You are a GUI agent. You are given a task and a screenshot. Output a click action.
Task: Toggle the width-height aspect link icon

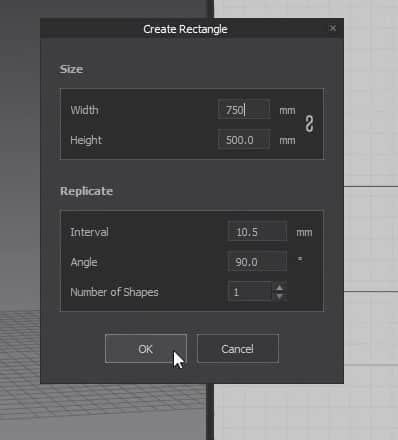click(x=309, y=124)
